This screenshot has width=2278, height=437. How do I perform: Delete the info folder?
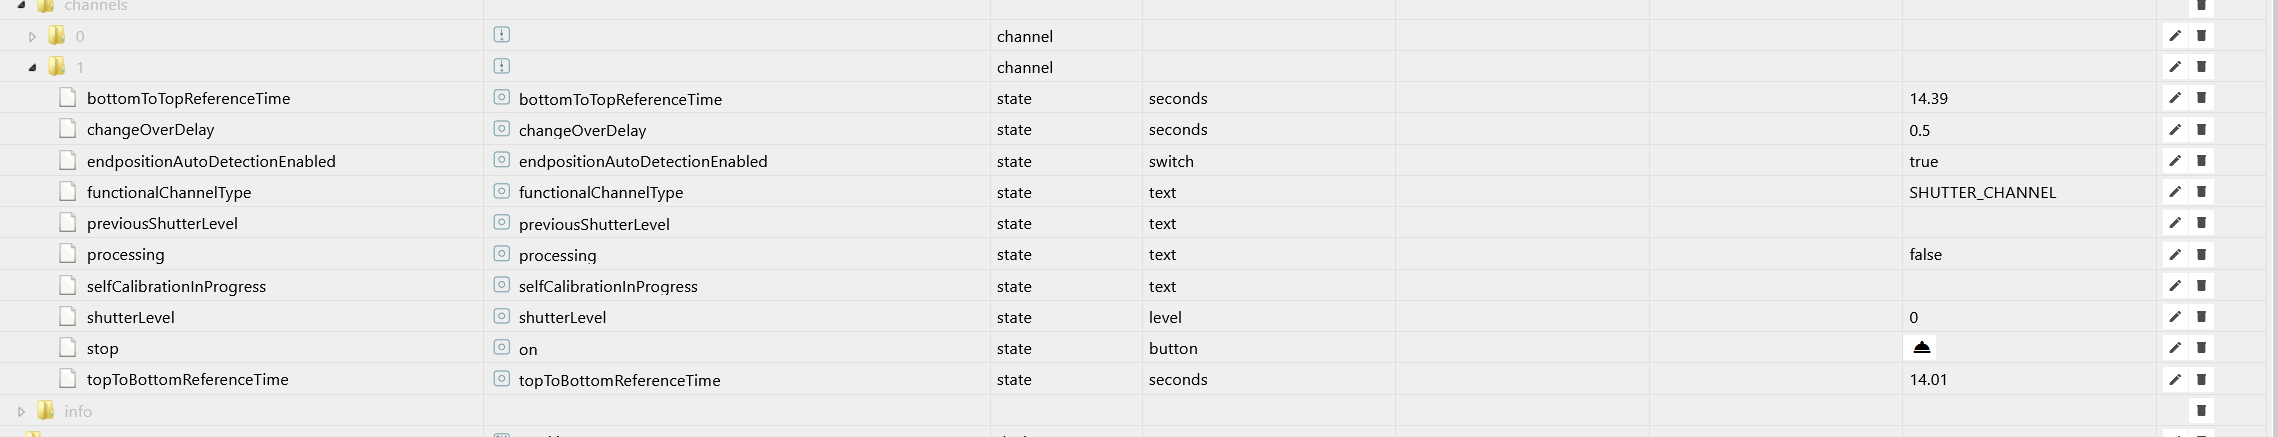click(x=2201, y=410)
